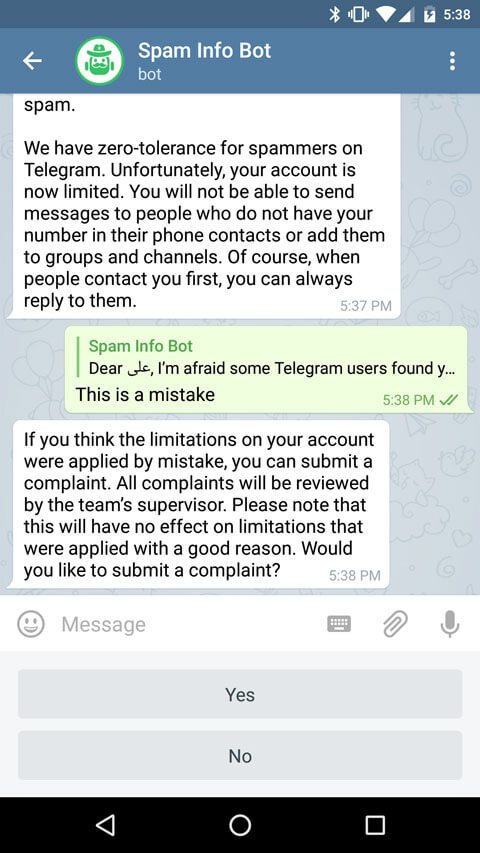480x853 pixels.
Task: Click the Yes reply button
Action: pos(240,694)
